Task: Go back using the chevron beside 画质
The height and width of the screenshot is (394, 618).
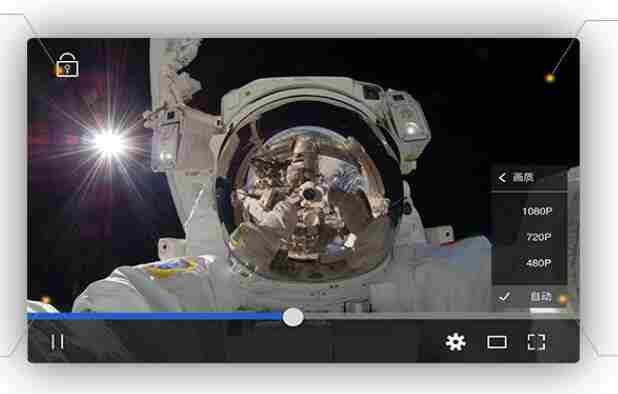Action: coord(502,178)
